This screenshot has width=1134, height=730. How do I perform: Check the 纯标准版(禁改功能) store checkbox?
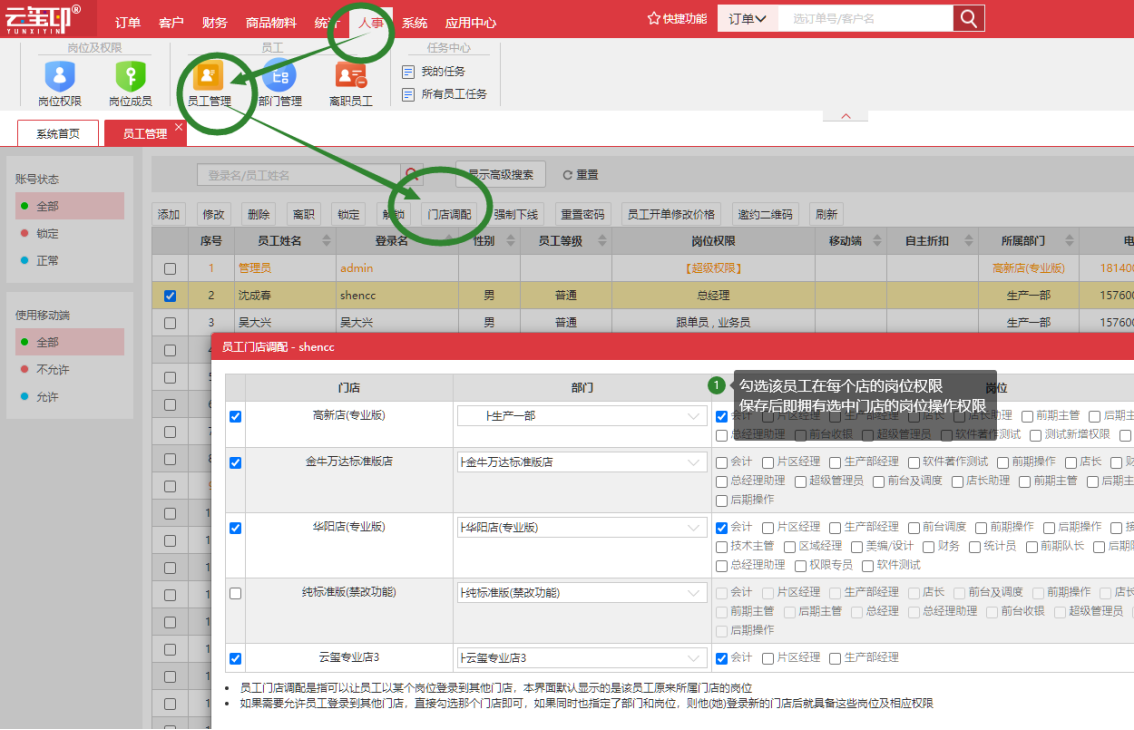pyautogui.click(x=235, y=593)
